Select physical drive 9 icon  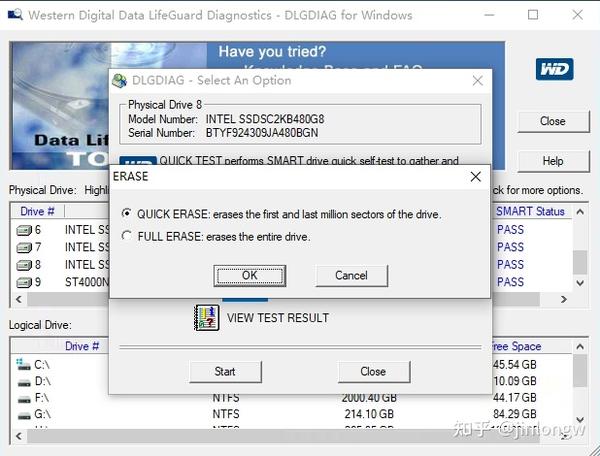tap(24, 283)
